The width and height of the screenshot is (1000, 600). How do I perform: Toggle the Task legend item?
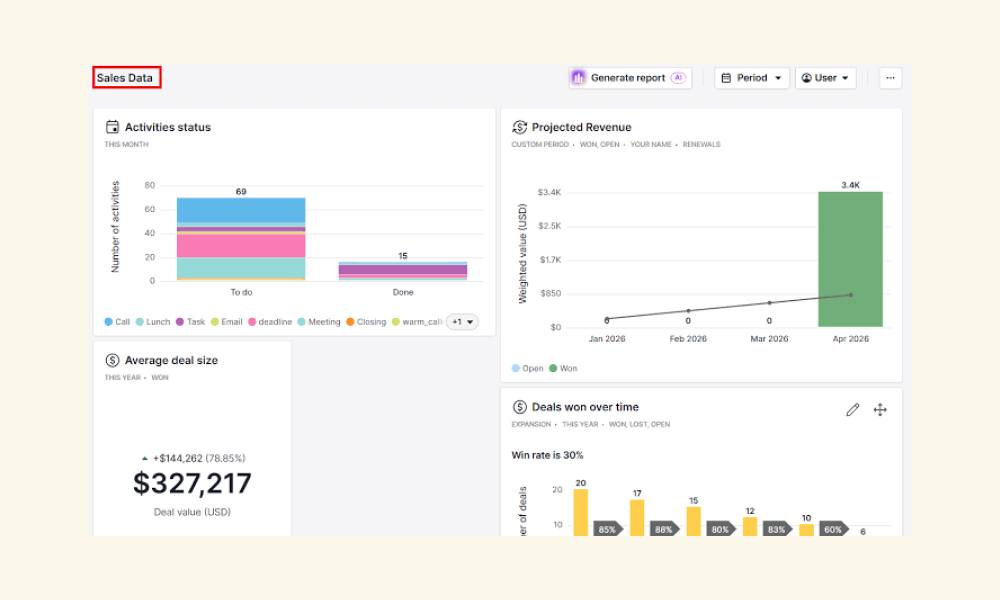point(191,322)
